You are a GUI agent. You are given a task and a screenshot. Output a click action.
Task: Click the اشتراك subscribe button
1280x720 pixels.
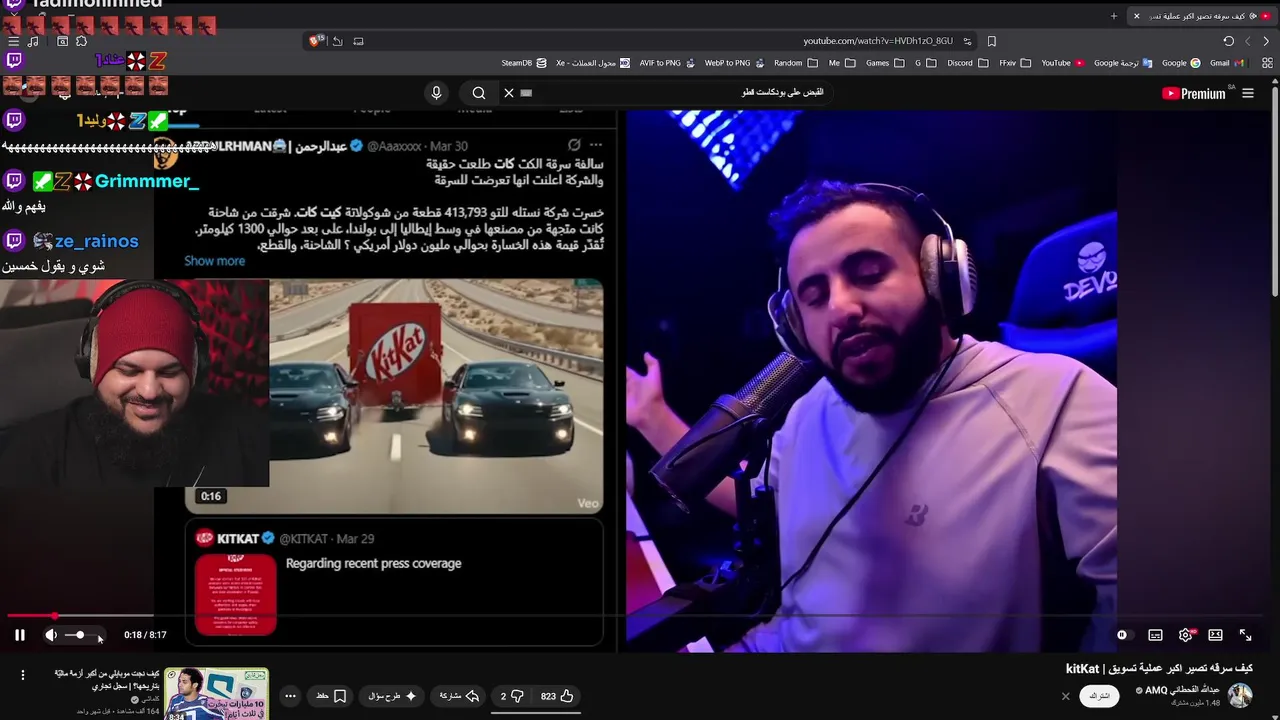[1099, 696]
